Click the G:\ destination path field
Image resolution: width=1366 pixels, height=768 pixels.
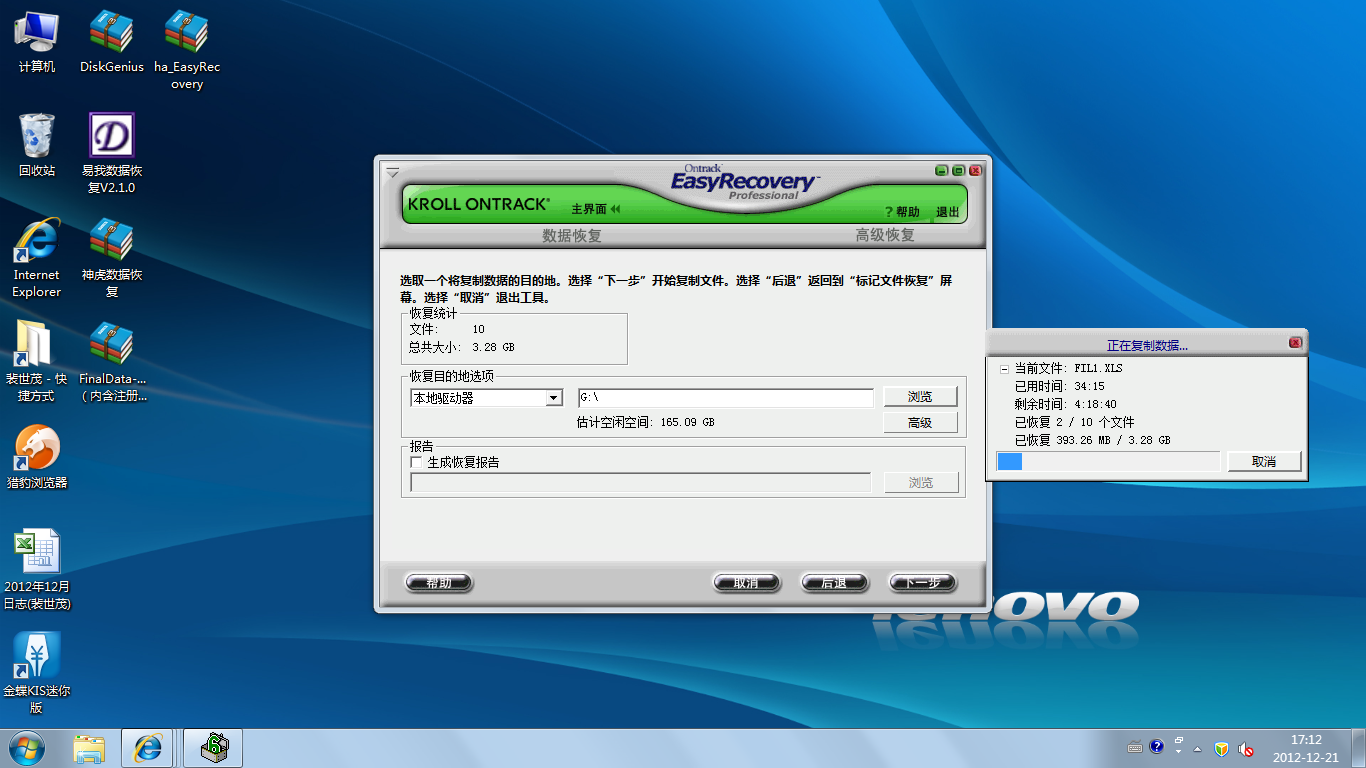click(726, 398)
